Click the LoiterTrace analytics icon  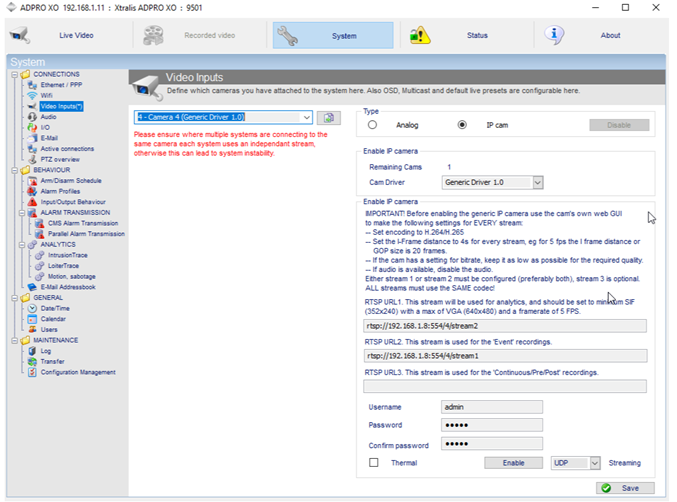(x=39, y=266)
